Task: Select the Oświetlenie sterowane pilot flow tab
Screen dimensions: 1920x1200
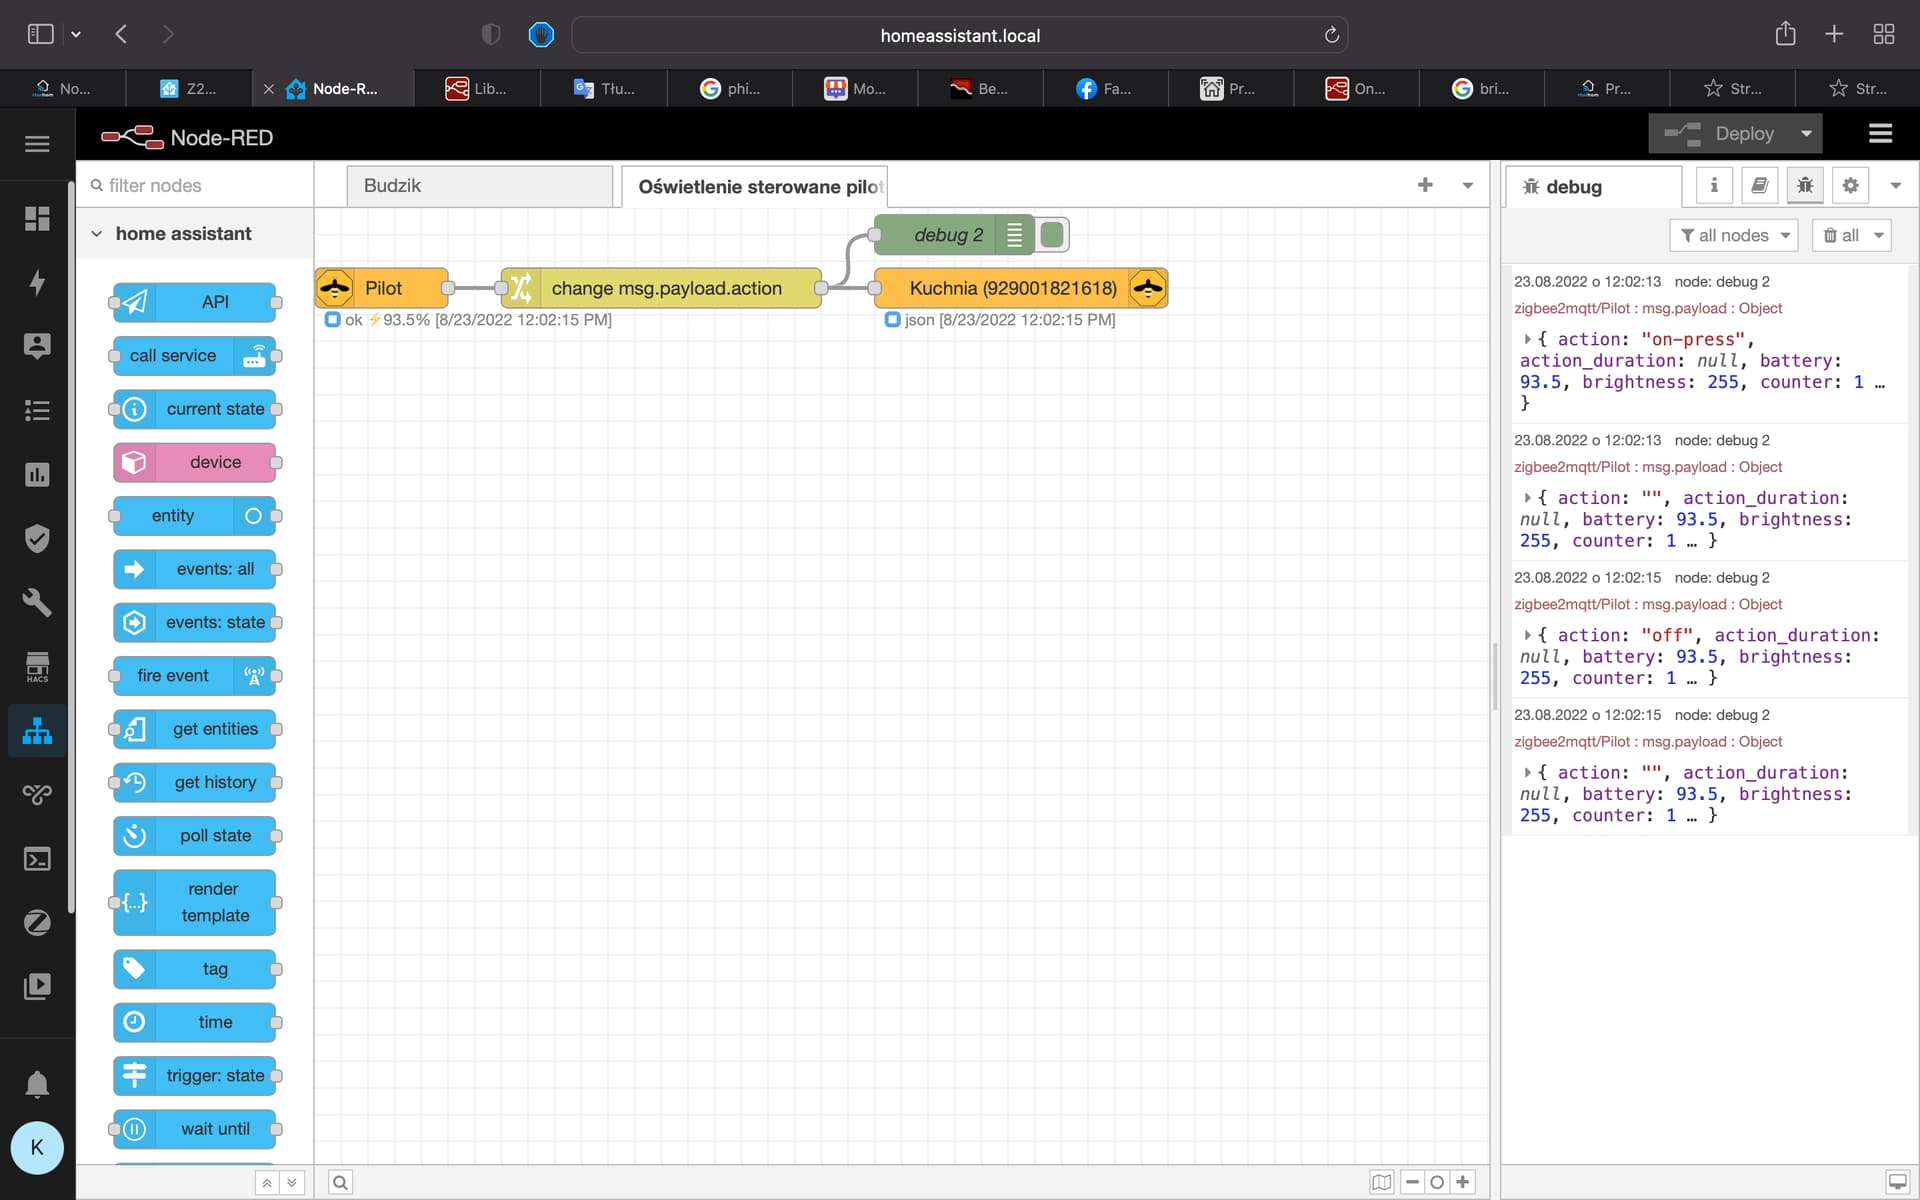Action: (x=755, y=186)
